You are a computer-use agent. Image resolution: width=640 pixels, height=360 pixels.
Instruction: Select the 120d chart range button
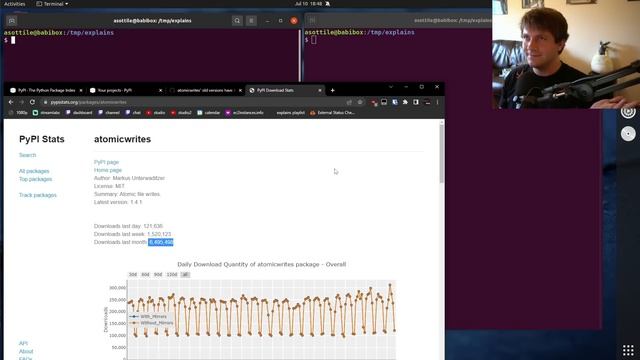[x=172, y=275]
